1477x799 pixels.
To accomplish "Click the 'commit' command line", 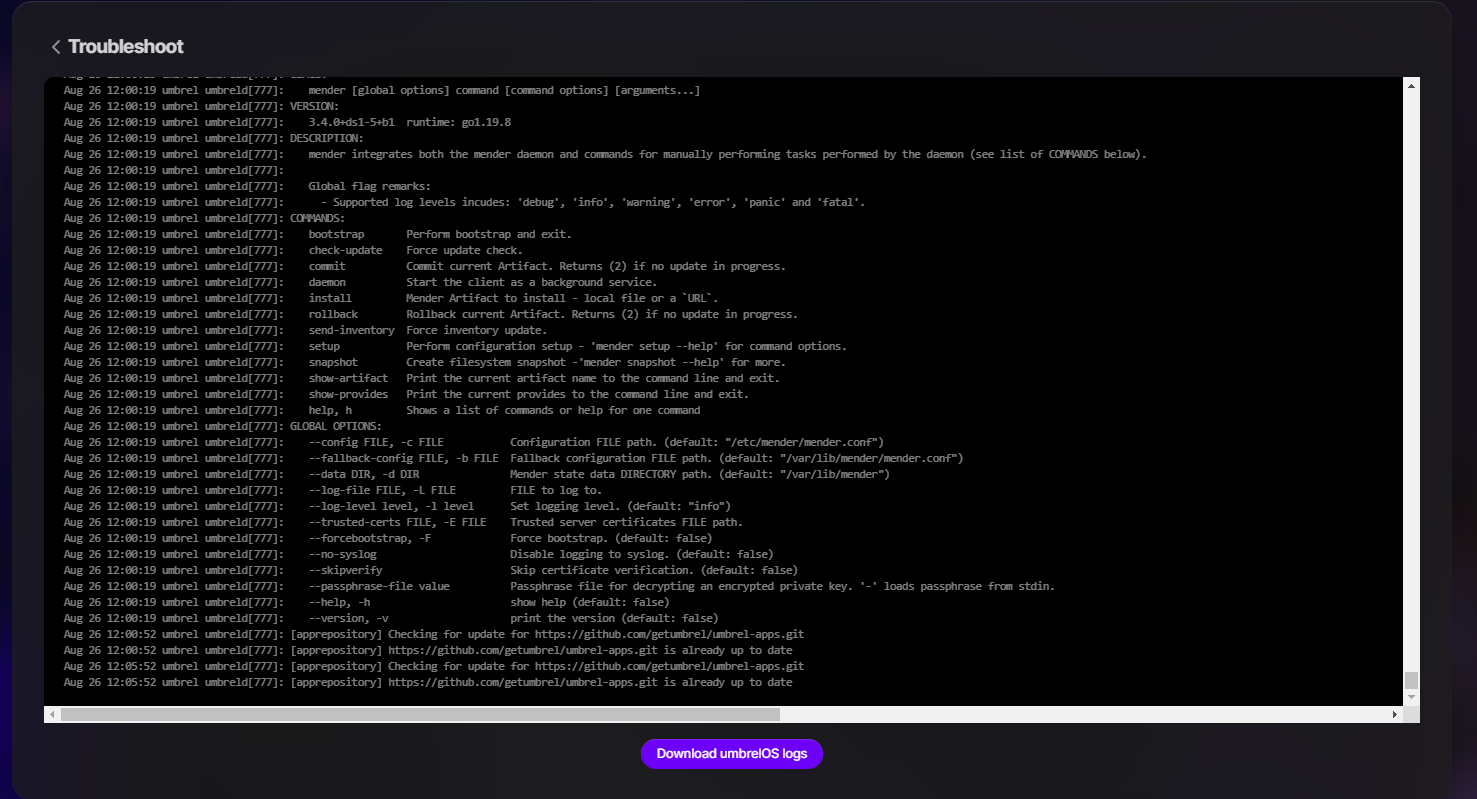I will pyautogui.click(x=424, y=266).
